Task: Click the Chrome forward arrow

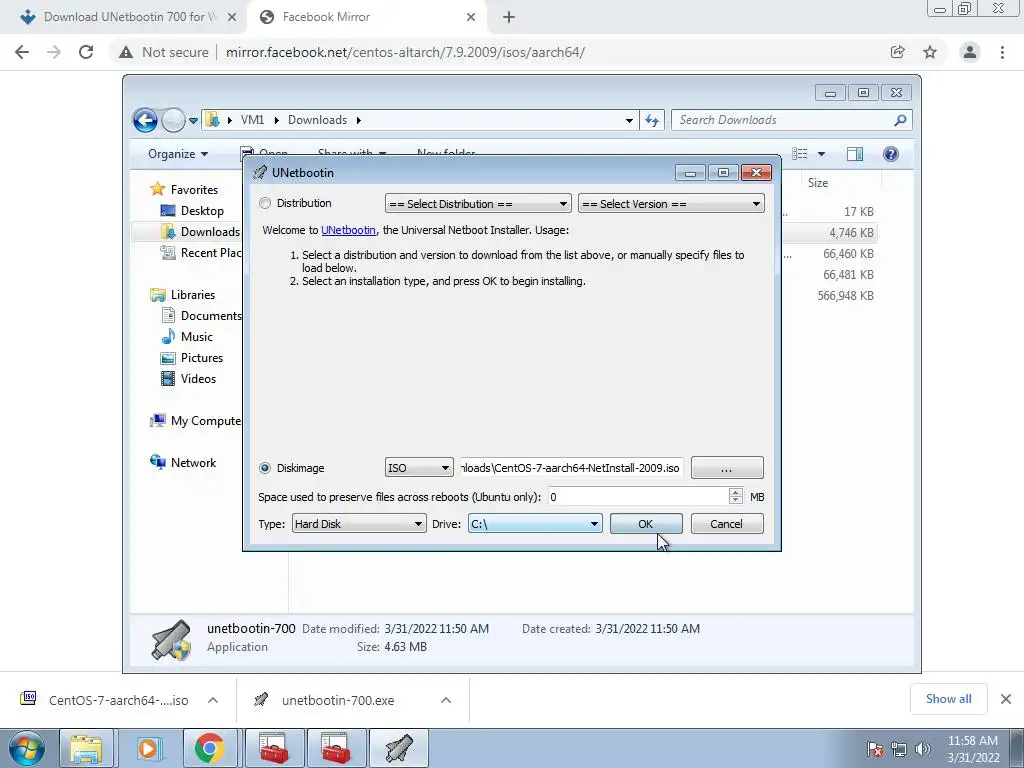Action: pyautogui.click(x=54, y=52)
